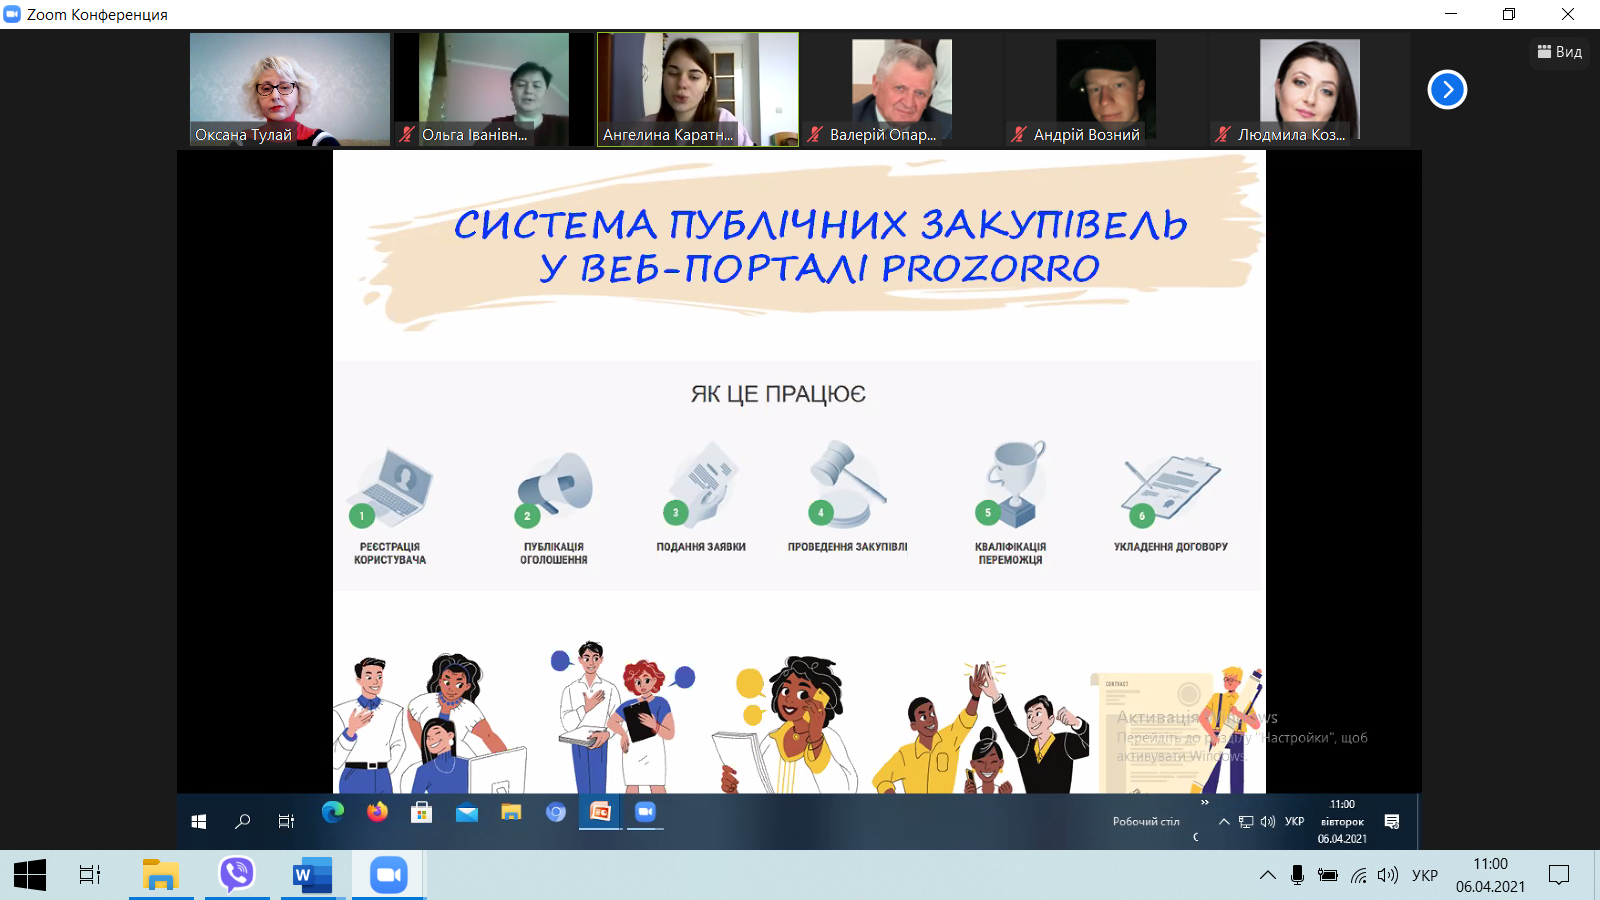Click the Публікація оголошення megaphone icon
The height and width of the screenshot is (900, 1600).
(555, 488)
